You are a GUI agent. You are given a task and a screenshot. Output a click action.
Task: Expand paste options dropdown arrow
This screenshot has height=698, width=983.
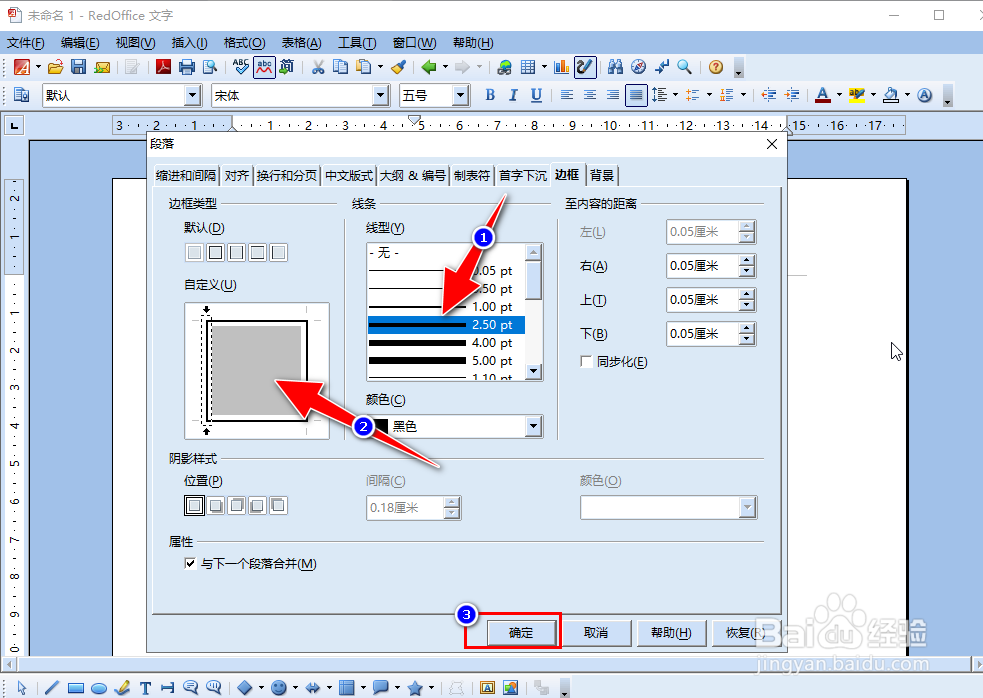[381, 67]
